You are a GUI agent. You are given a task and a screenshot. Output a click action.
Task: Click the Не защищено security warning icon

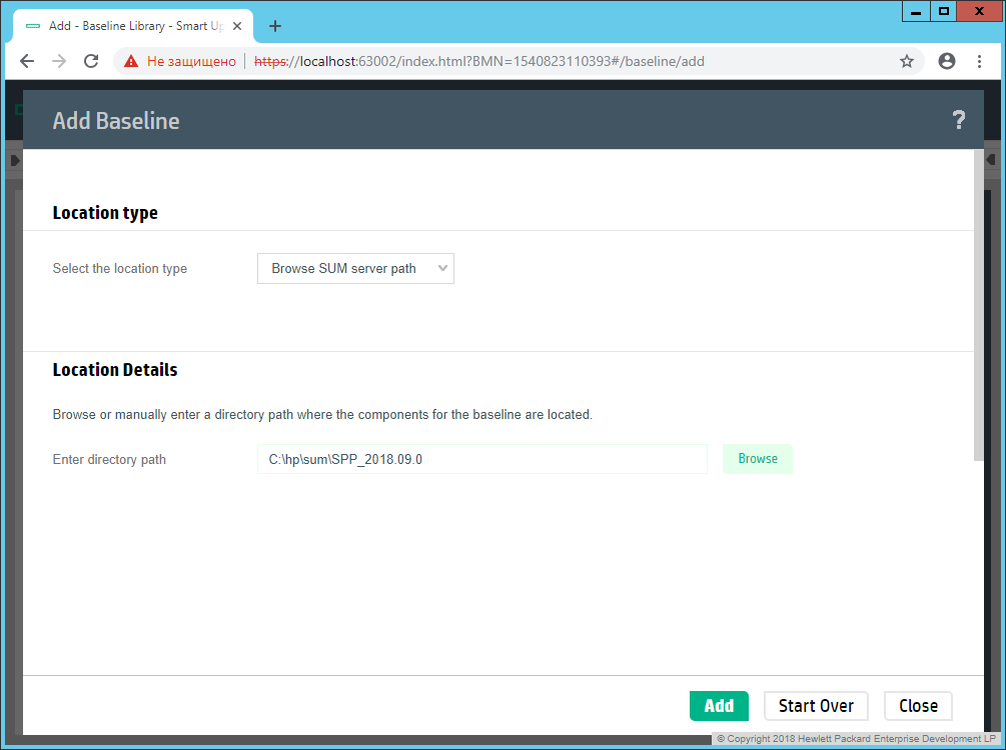coord(128,61)
